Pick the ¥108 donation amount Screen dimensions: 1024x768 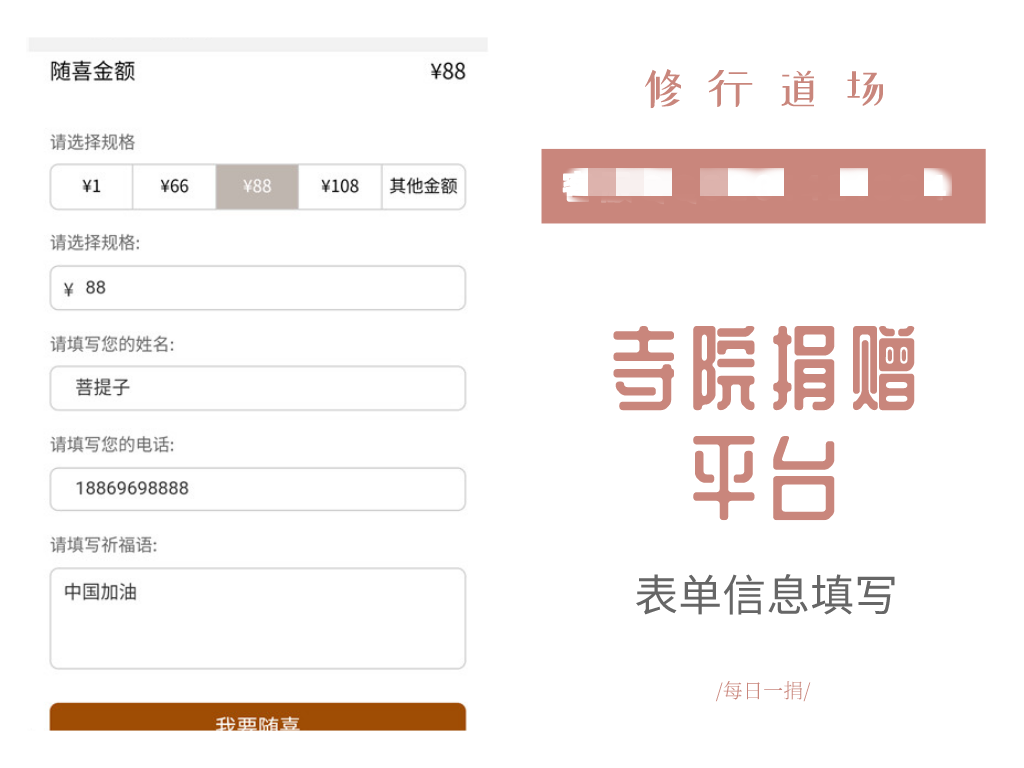340,187
